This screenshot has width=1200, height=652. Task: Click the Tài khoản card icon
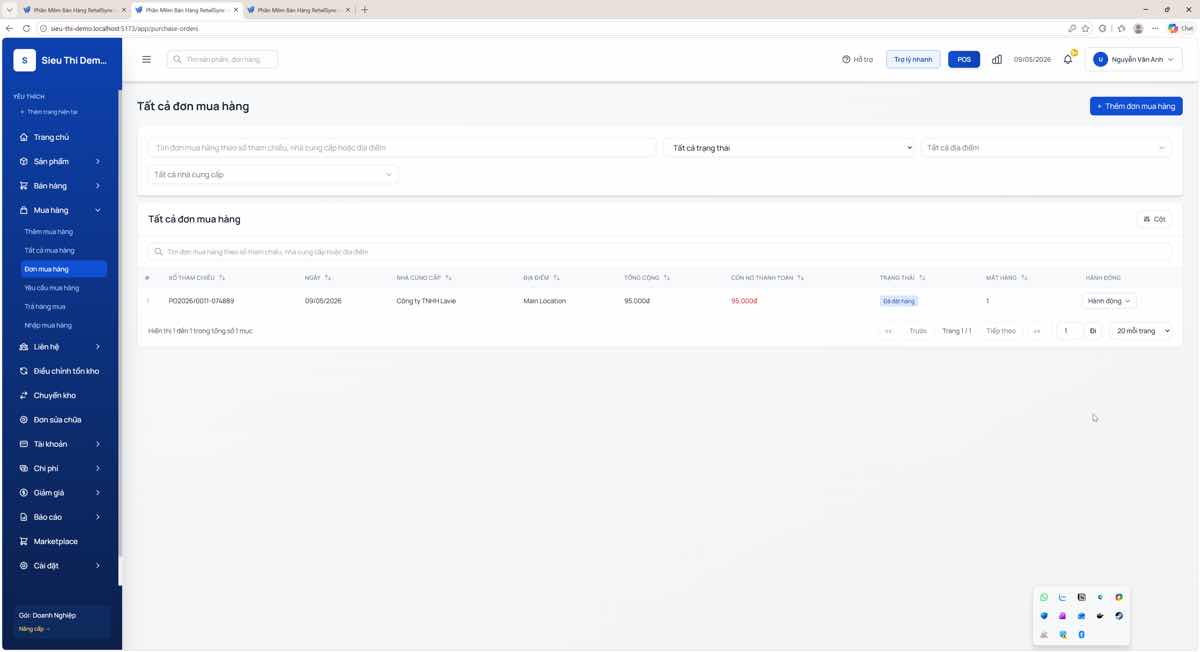coord(24,444)
